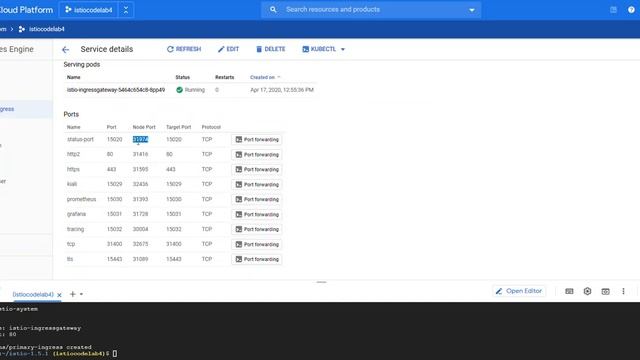The image size is (640, 360).
Task: Click port 31400 in the tcp row
Action: 114,244
